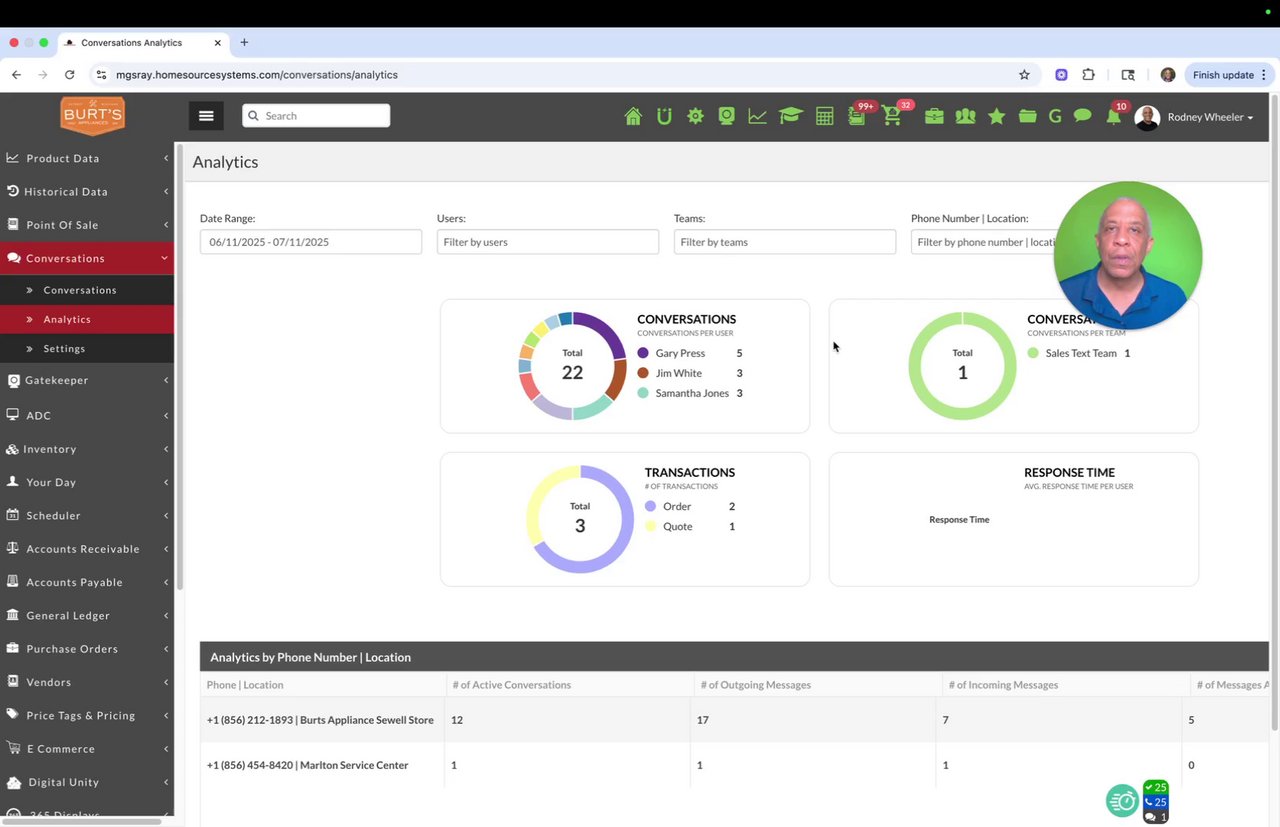Open General Ledger in the sidebar
The image size is (1280, 827).
point(87,615)
